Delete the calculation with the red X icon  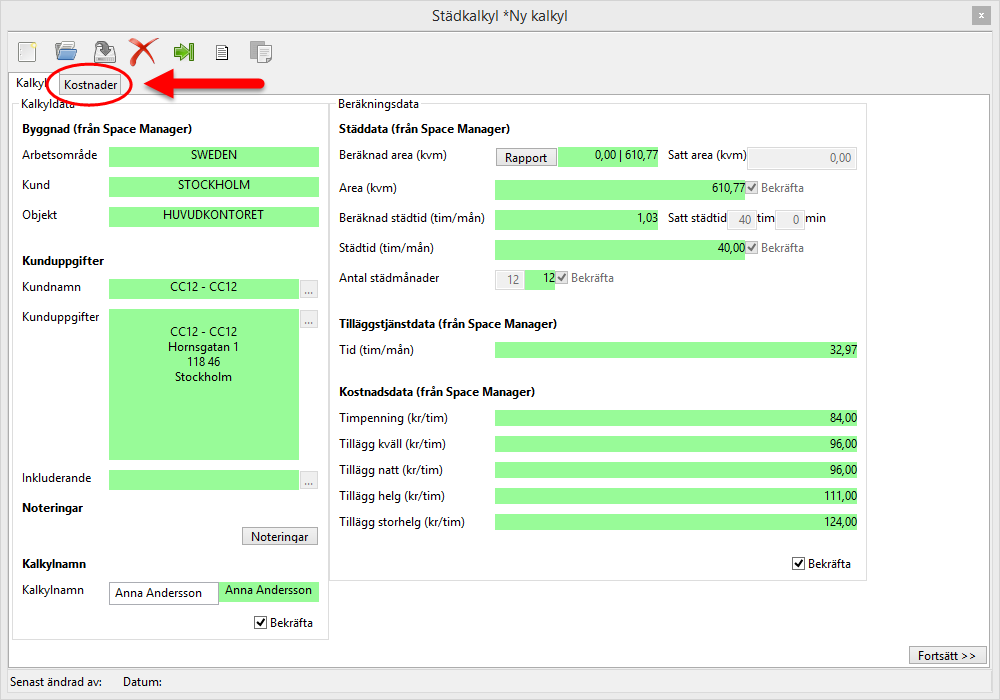(143, 52)
